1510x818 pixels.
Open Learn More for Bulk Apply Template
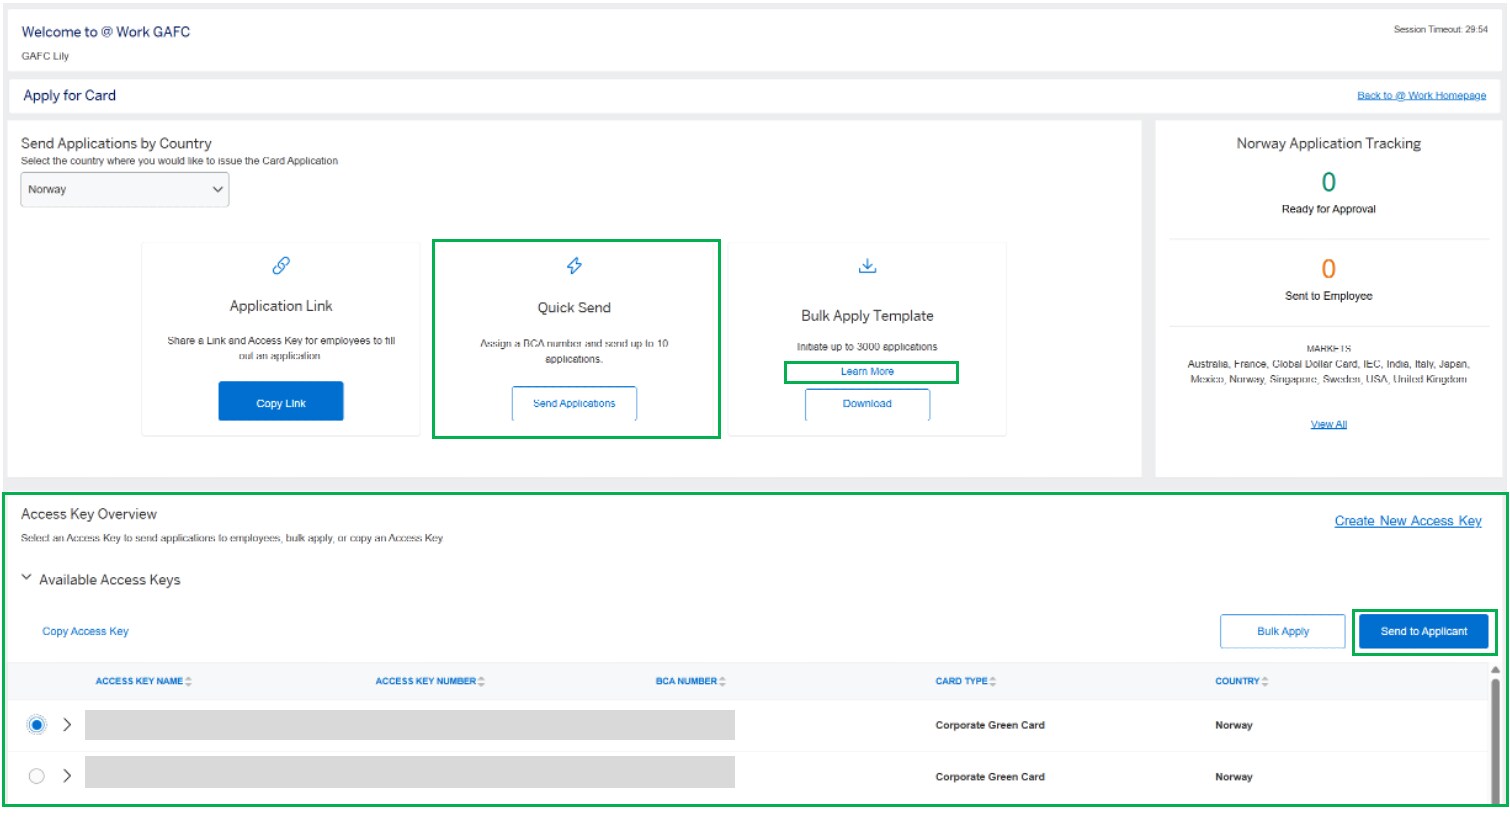866,371
